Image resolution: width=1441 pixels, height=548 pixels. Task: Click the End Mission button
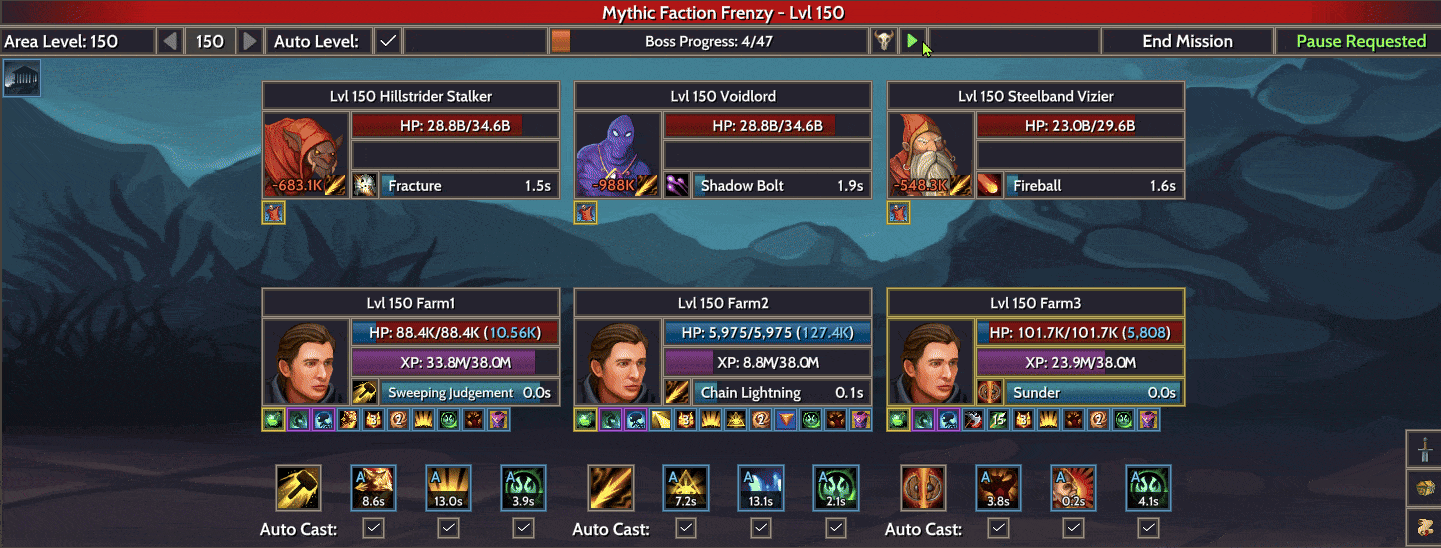coord(1187,41)
